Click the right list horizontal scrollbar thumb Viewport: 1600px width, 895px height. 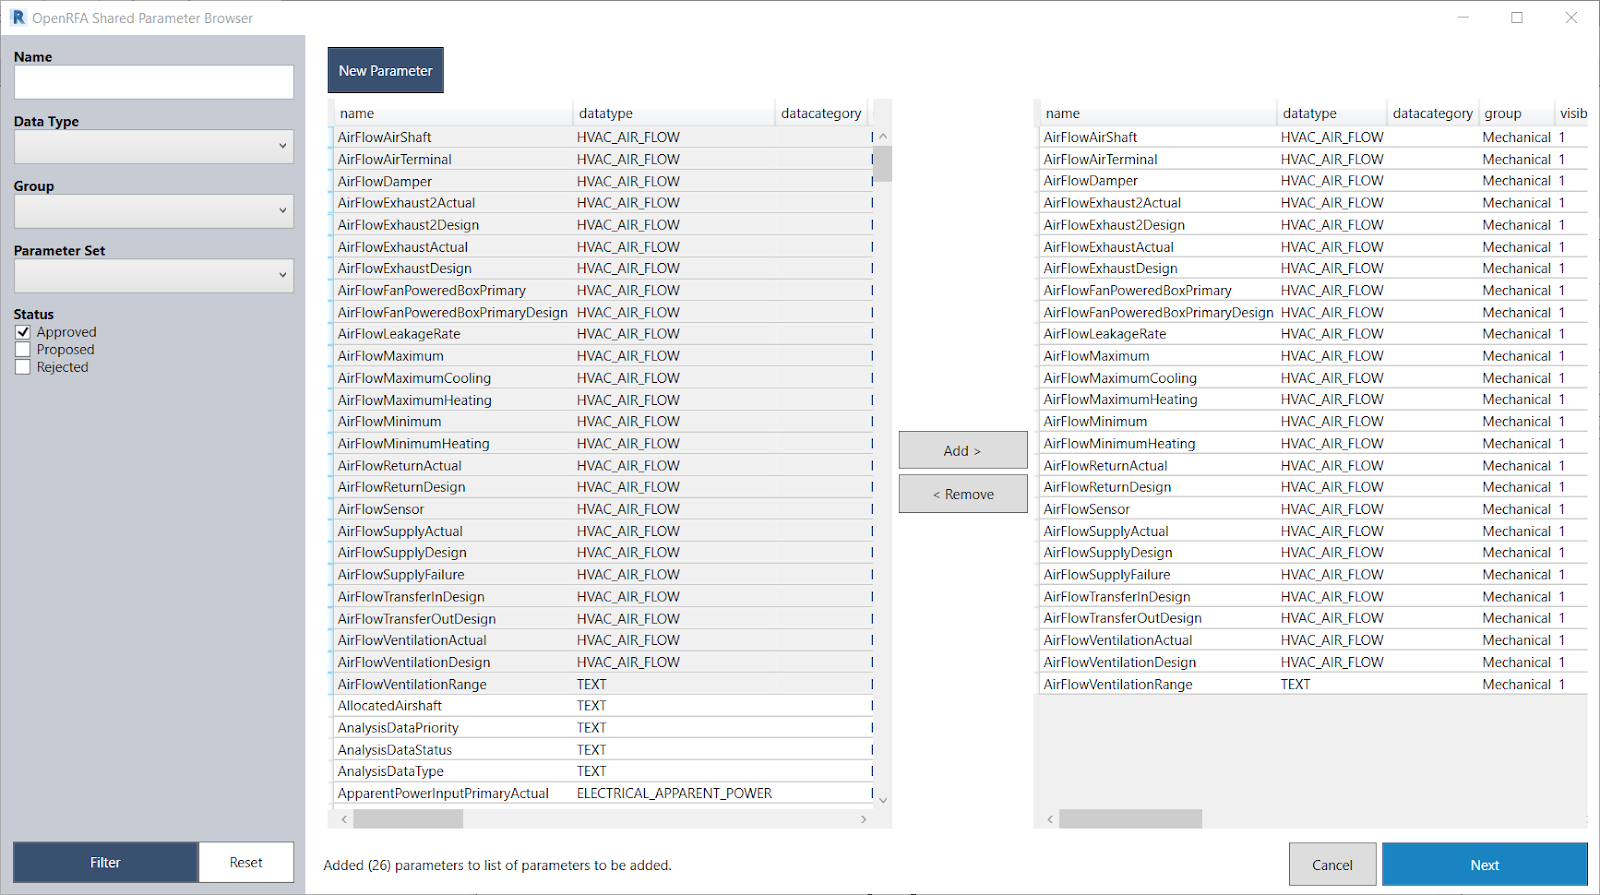tap(1131, 819)
